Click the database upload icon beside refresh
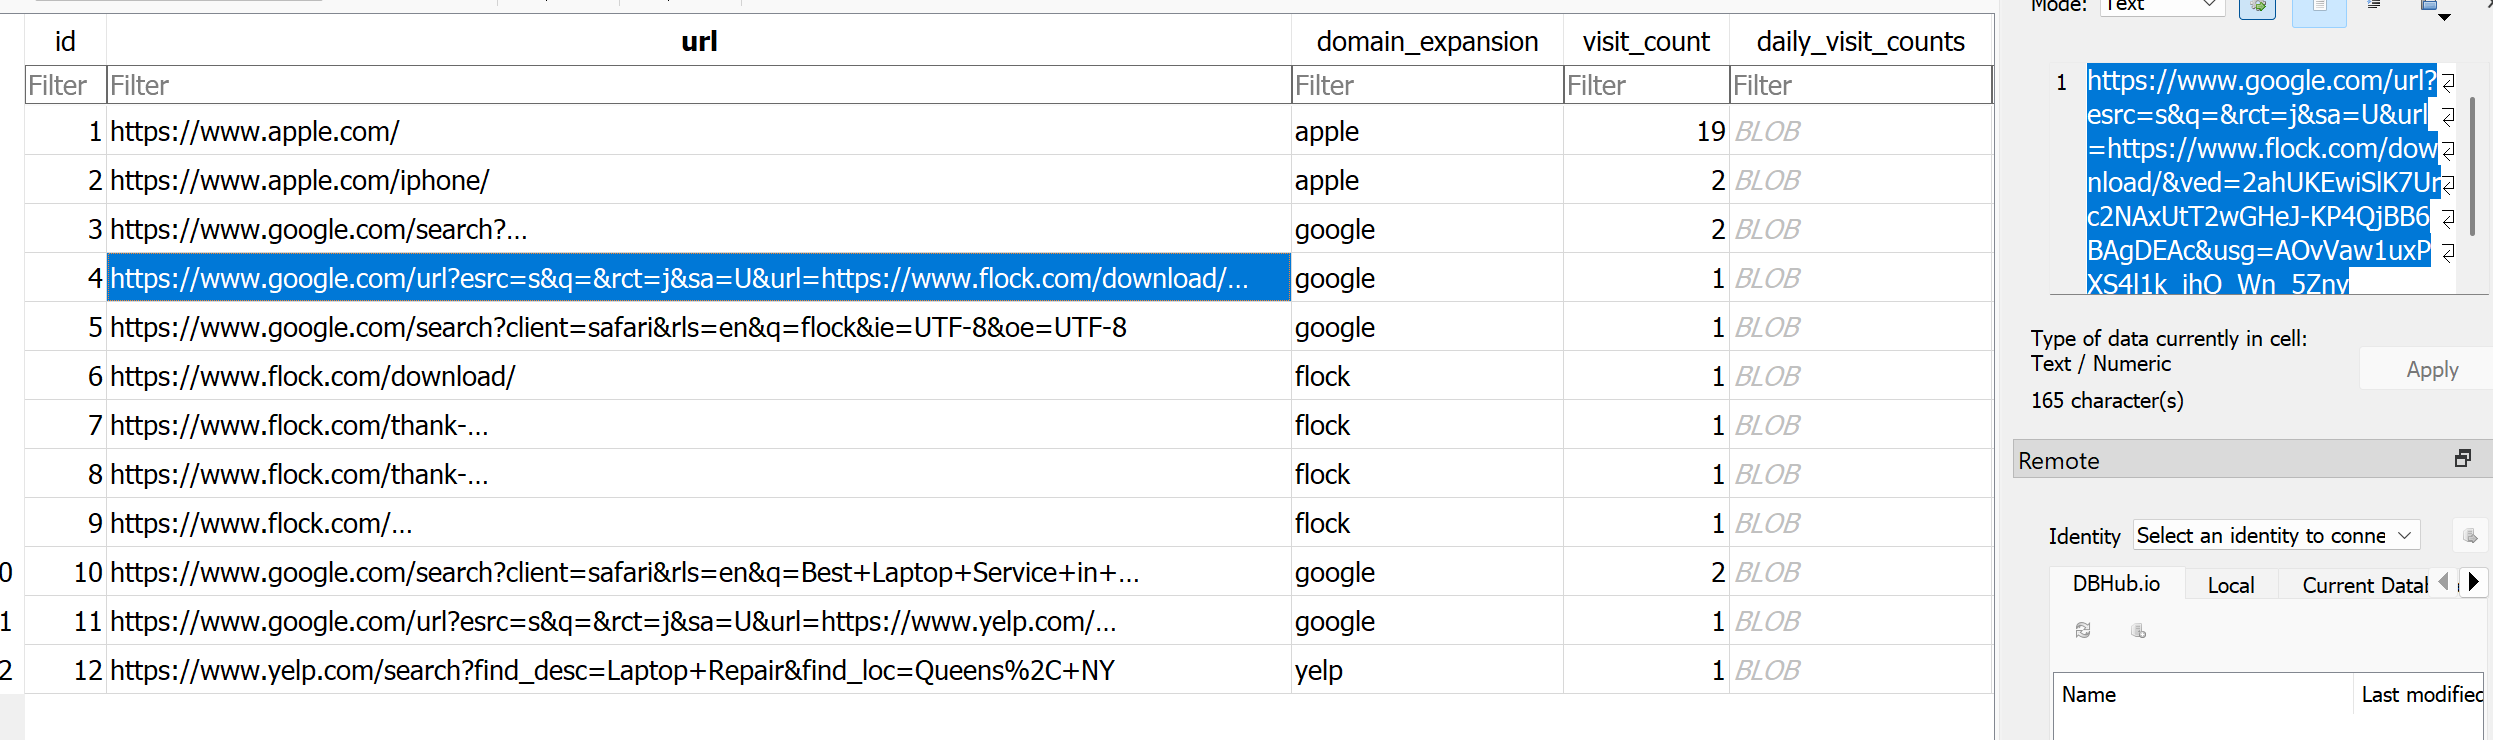This screenshot has height=740, width=2493. tap(2138, 630)
